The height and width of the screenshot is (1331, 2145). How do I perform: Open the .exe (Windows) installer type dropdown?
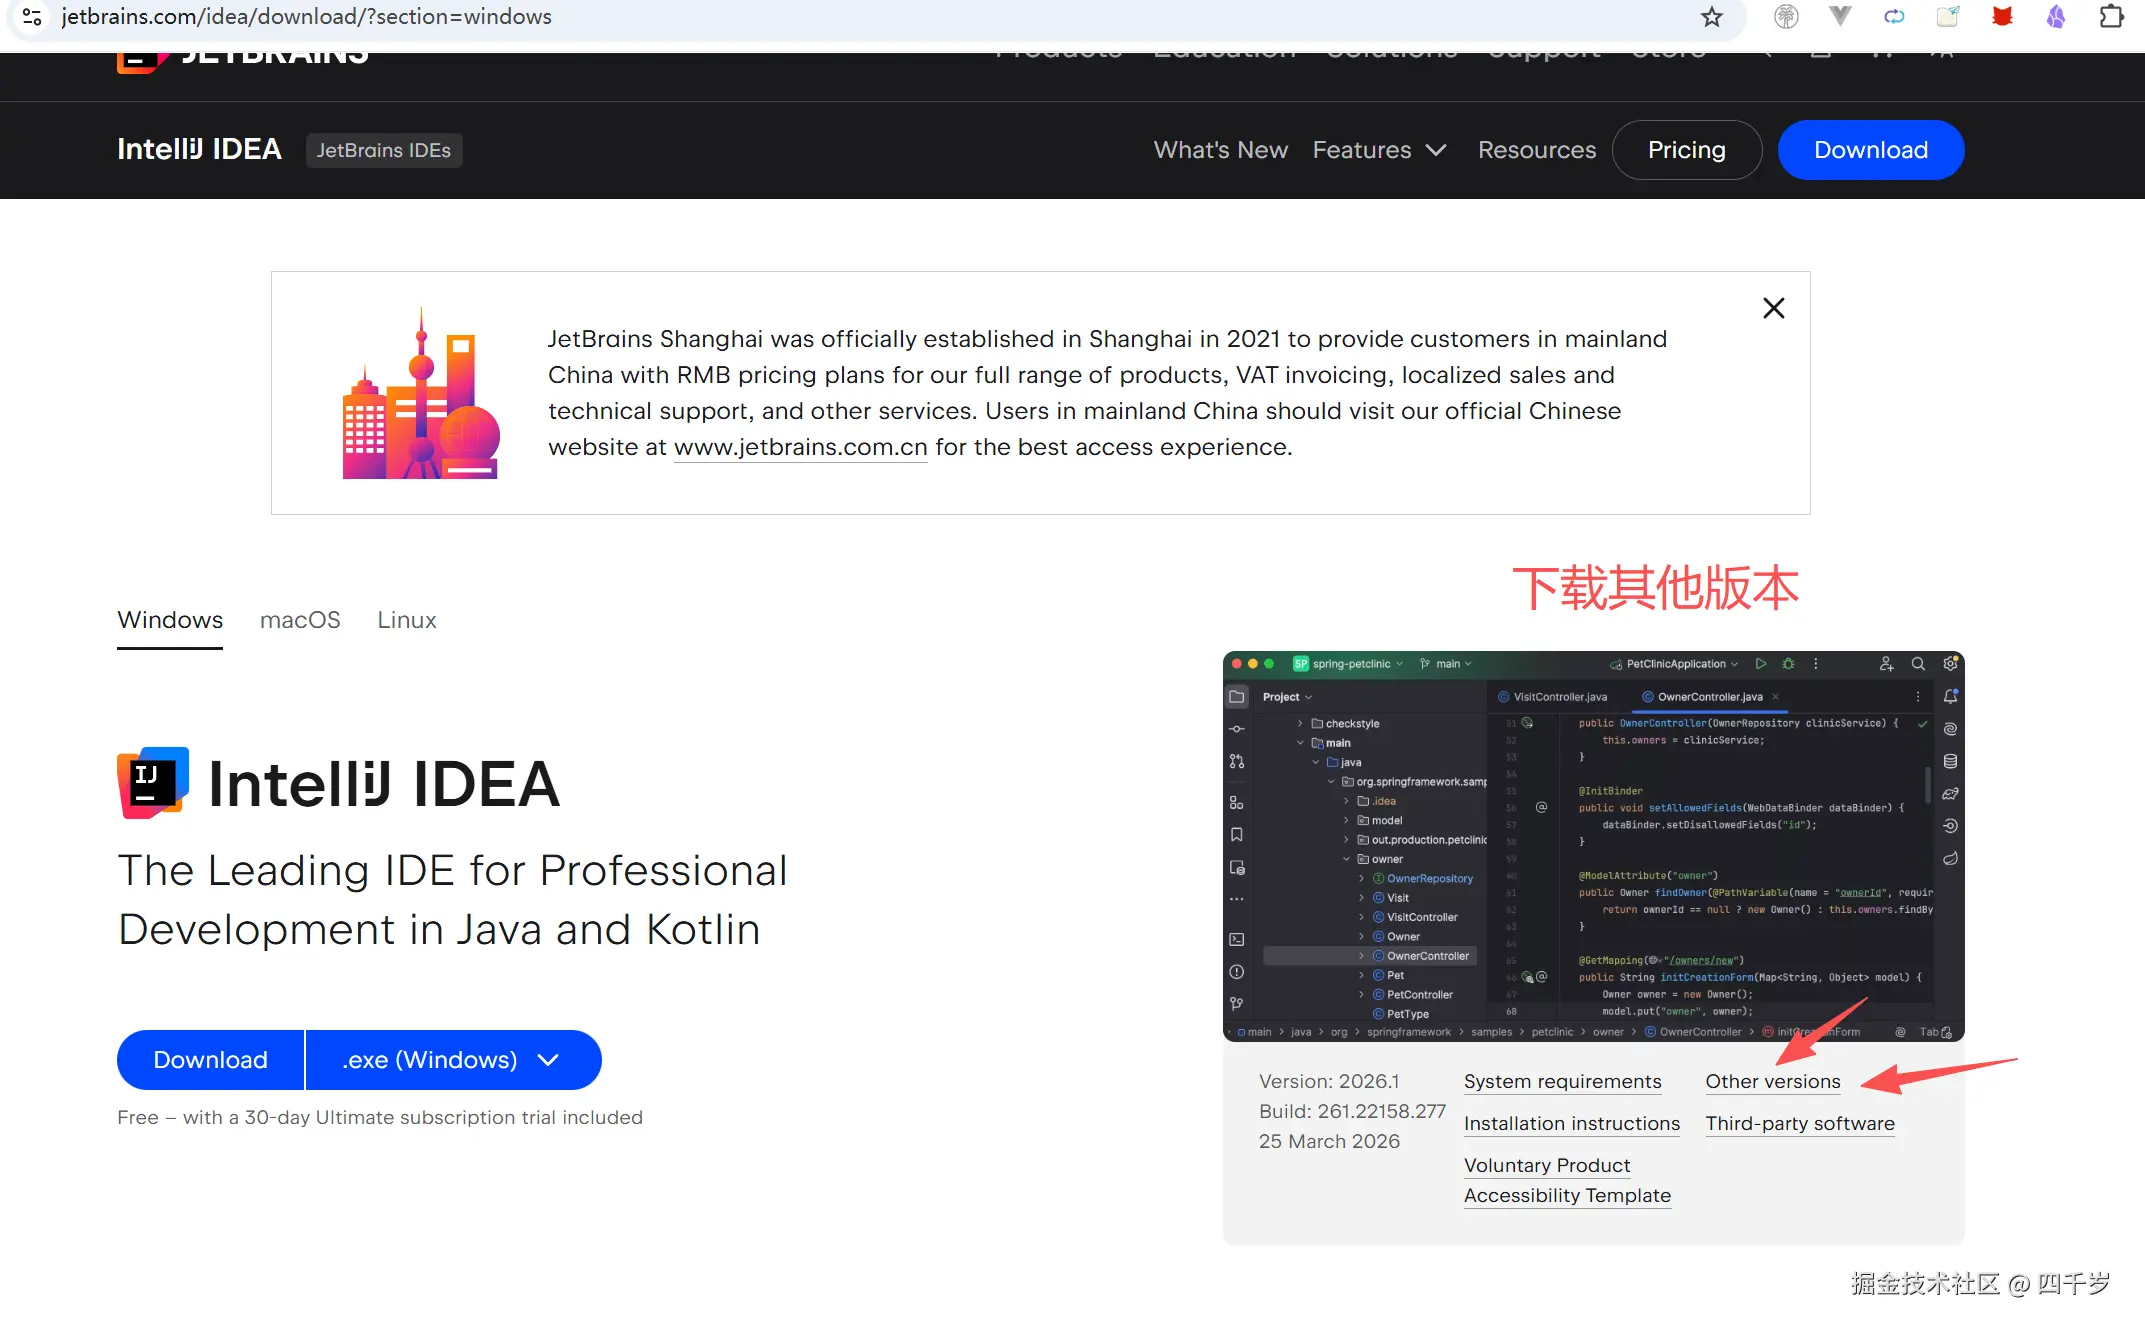452,1060
